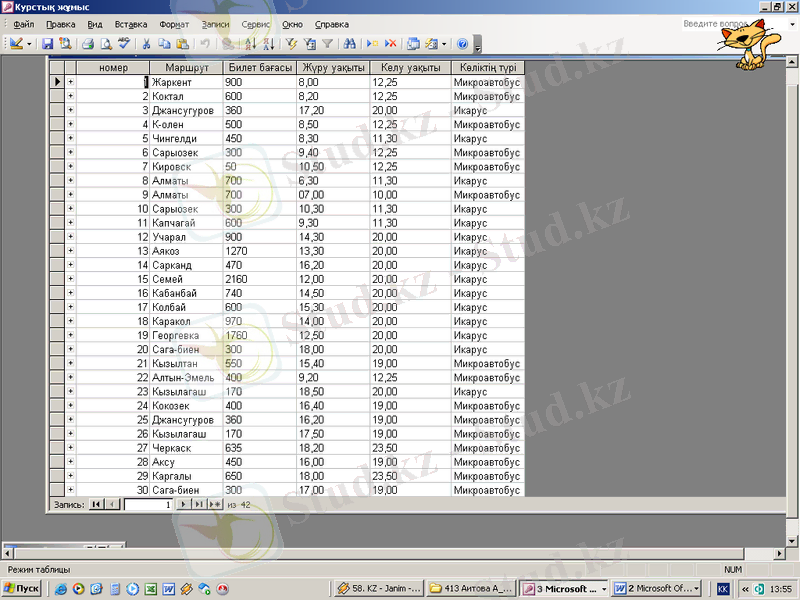800x600 pixels.
Task: Click the Cut scissors icon
Action: tap(147, 44)
